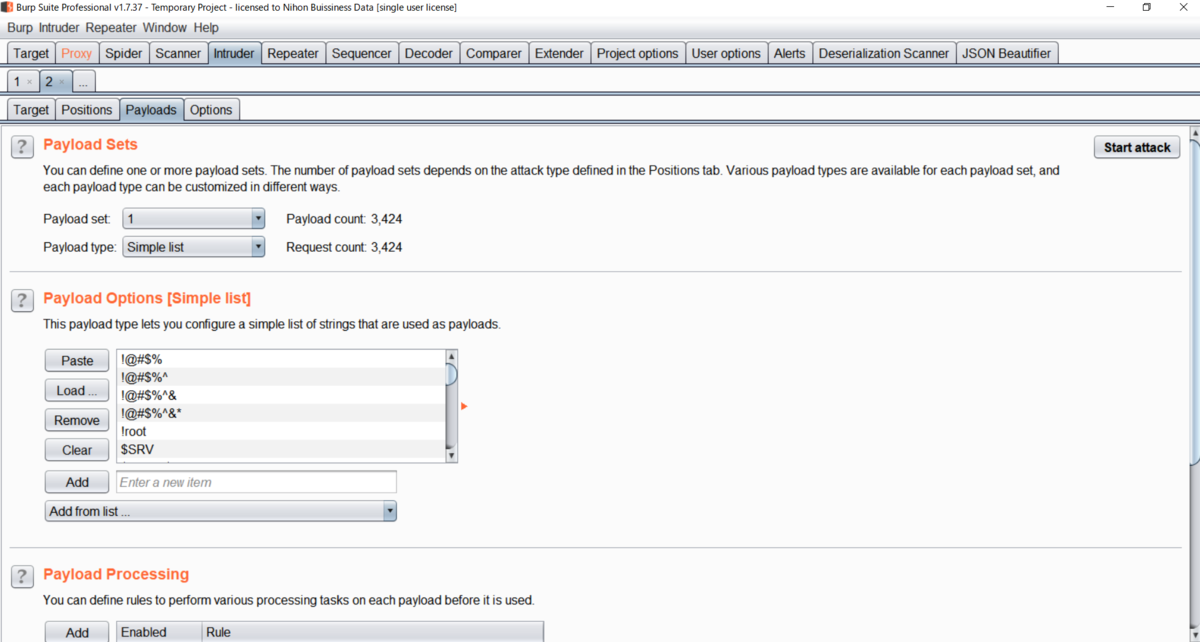
Task: Select the Intruder main tab
Action: [234, 53]
